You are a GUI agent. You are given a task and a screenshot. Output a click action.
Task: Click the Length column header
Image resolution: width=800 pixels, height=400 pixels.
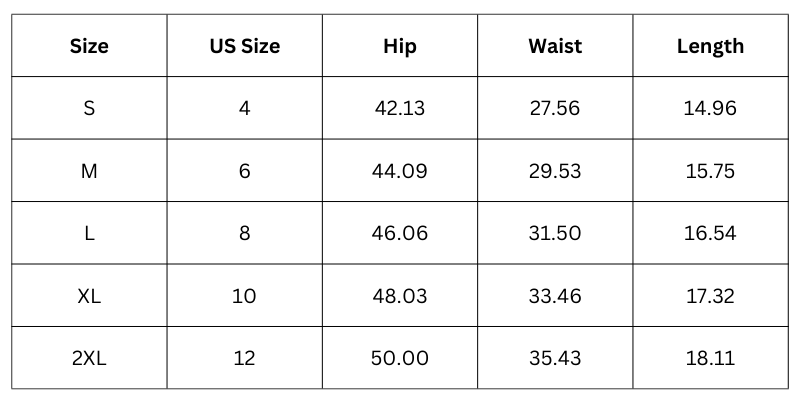point(710,46)
